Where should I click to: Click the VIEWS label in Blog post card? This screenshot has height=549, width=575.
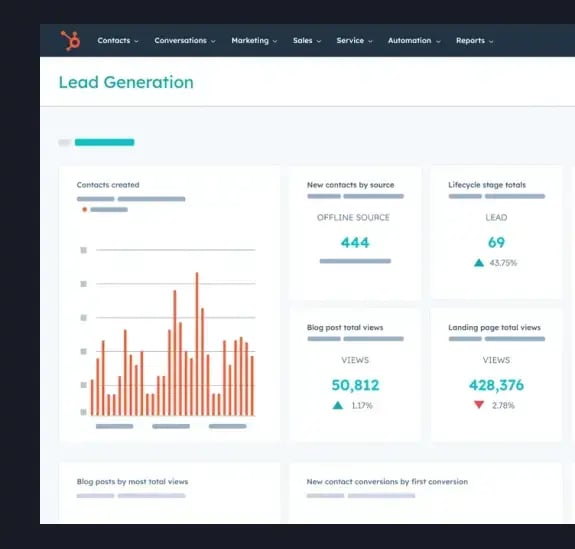[355, 360]
